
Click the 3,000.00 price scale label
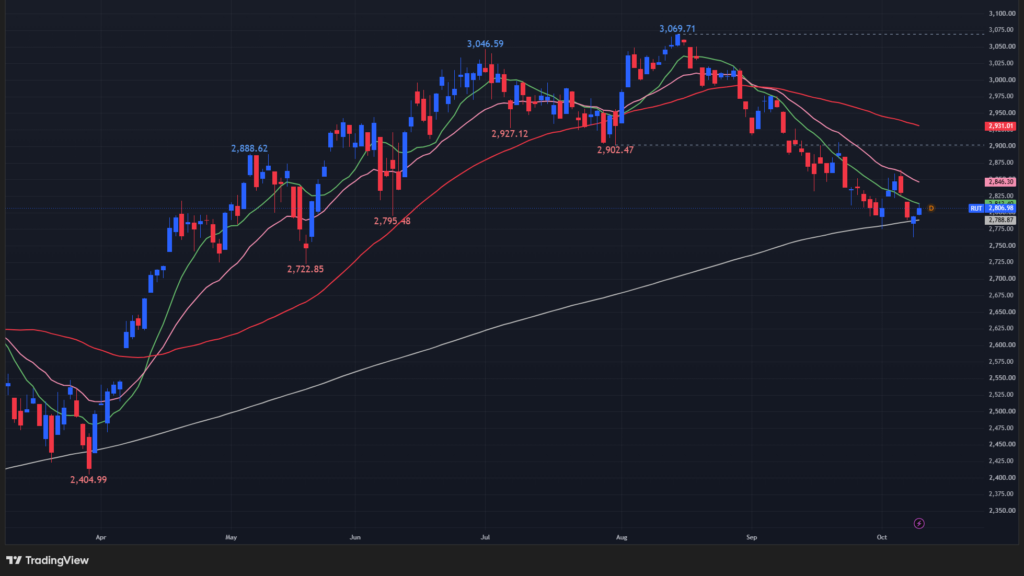click(1002, 80)
